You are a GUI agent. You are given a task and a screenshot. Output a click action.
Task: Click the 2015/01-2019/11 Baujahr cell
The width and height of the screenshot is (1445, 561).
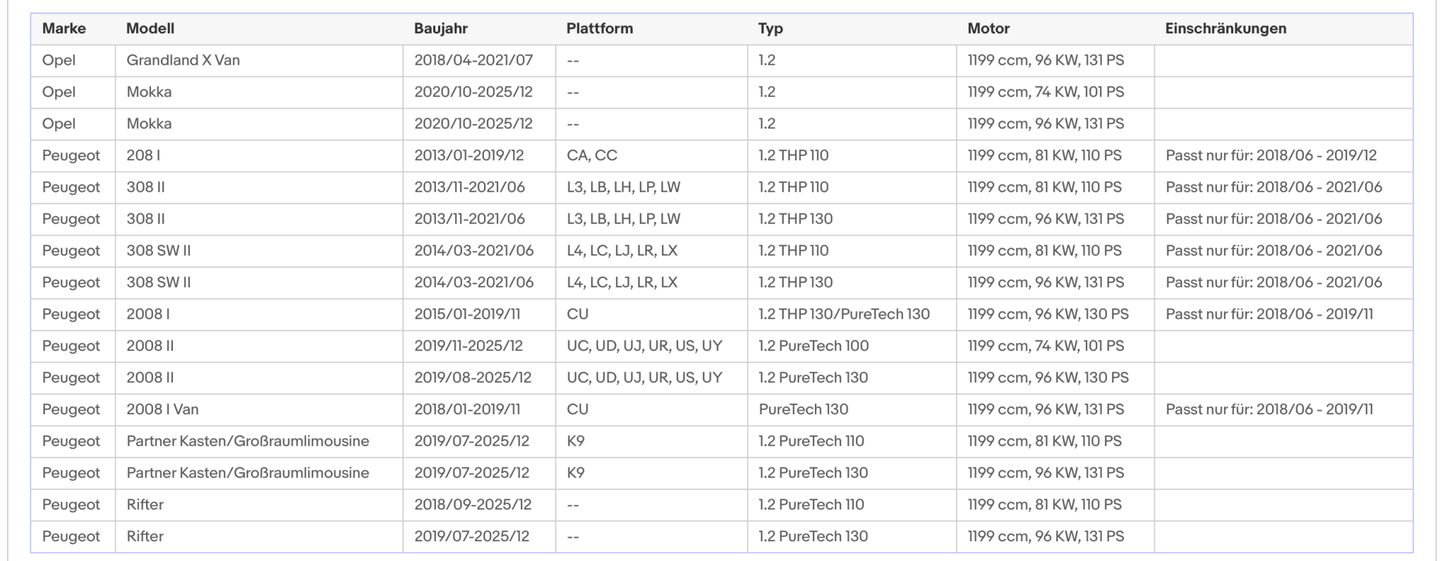467,314
